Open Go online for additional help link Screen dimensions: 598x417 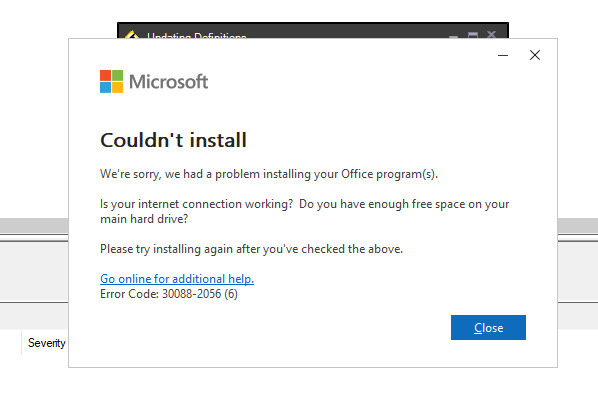tap(177, 279)
